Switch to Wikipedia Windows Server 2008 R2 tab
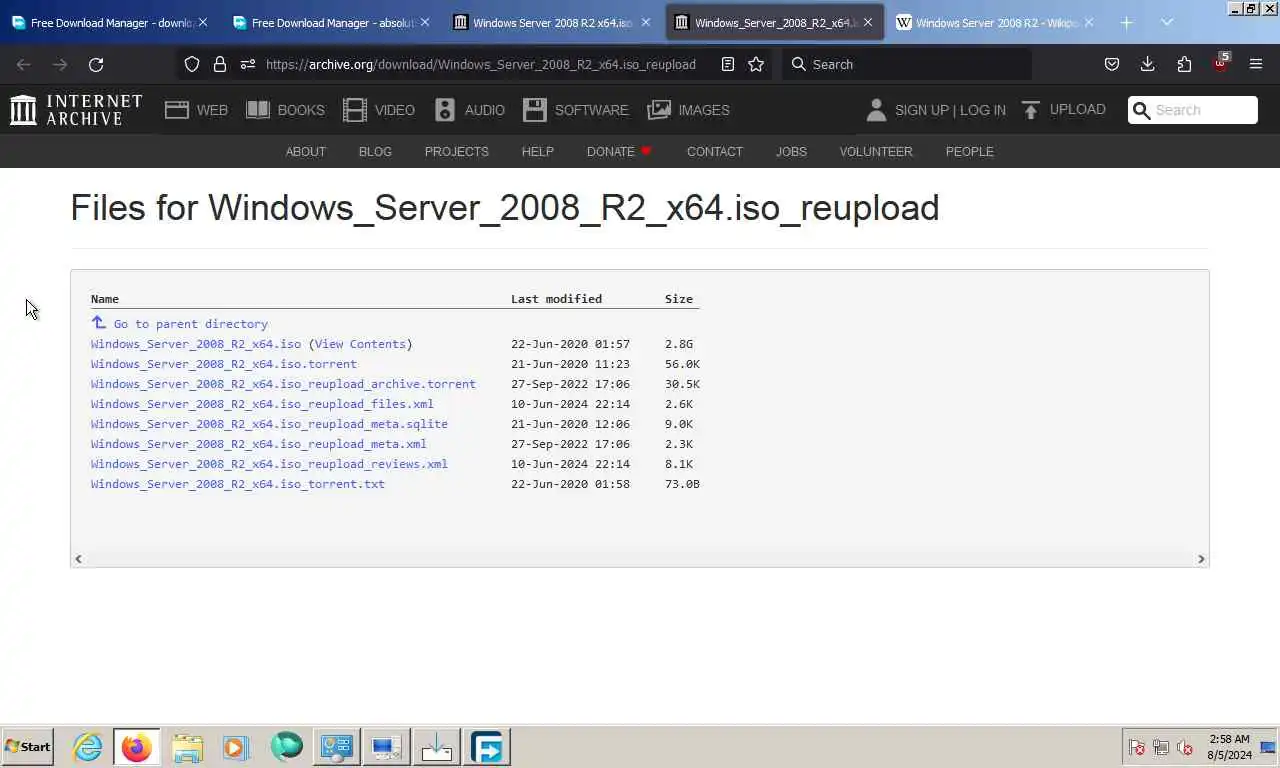This screenshot has height=768, width=1280. point(995,22)
